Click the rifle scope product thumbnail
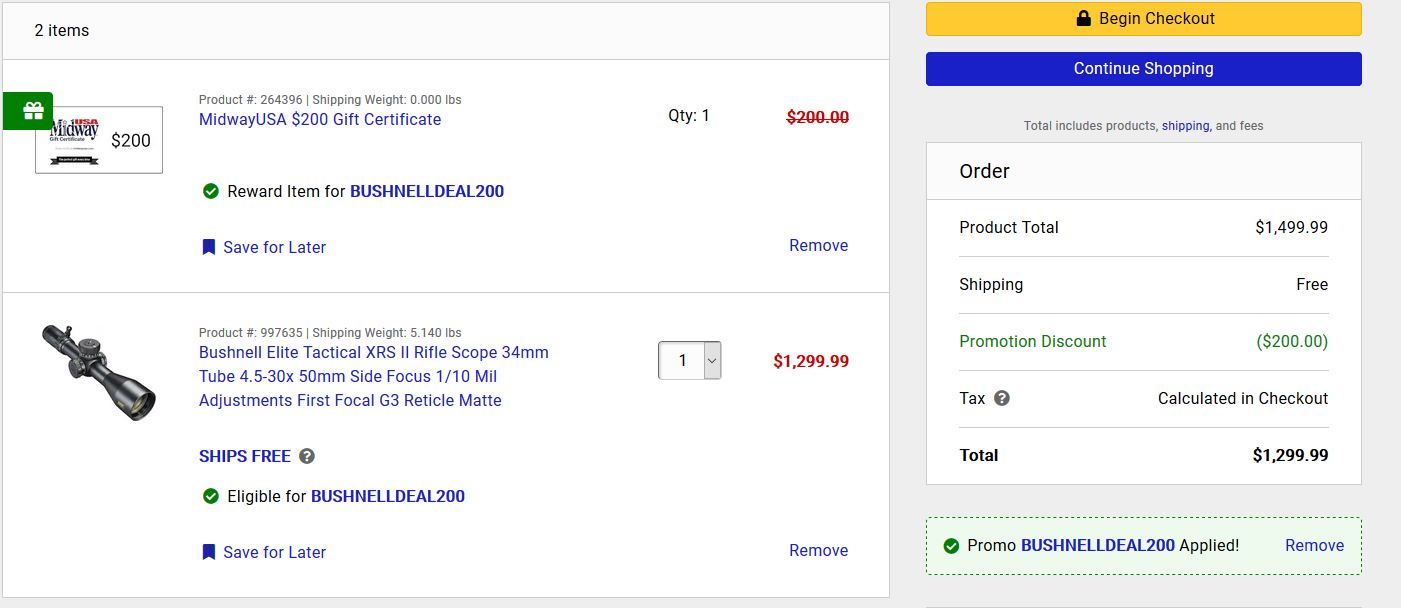The height and width of the screenshot is (608, 1401). pyautogui.click(x=99, y=371)
